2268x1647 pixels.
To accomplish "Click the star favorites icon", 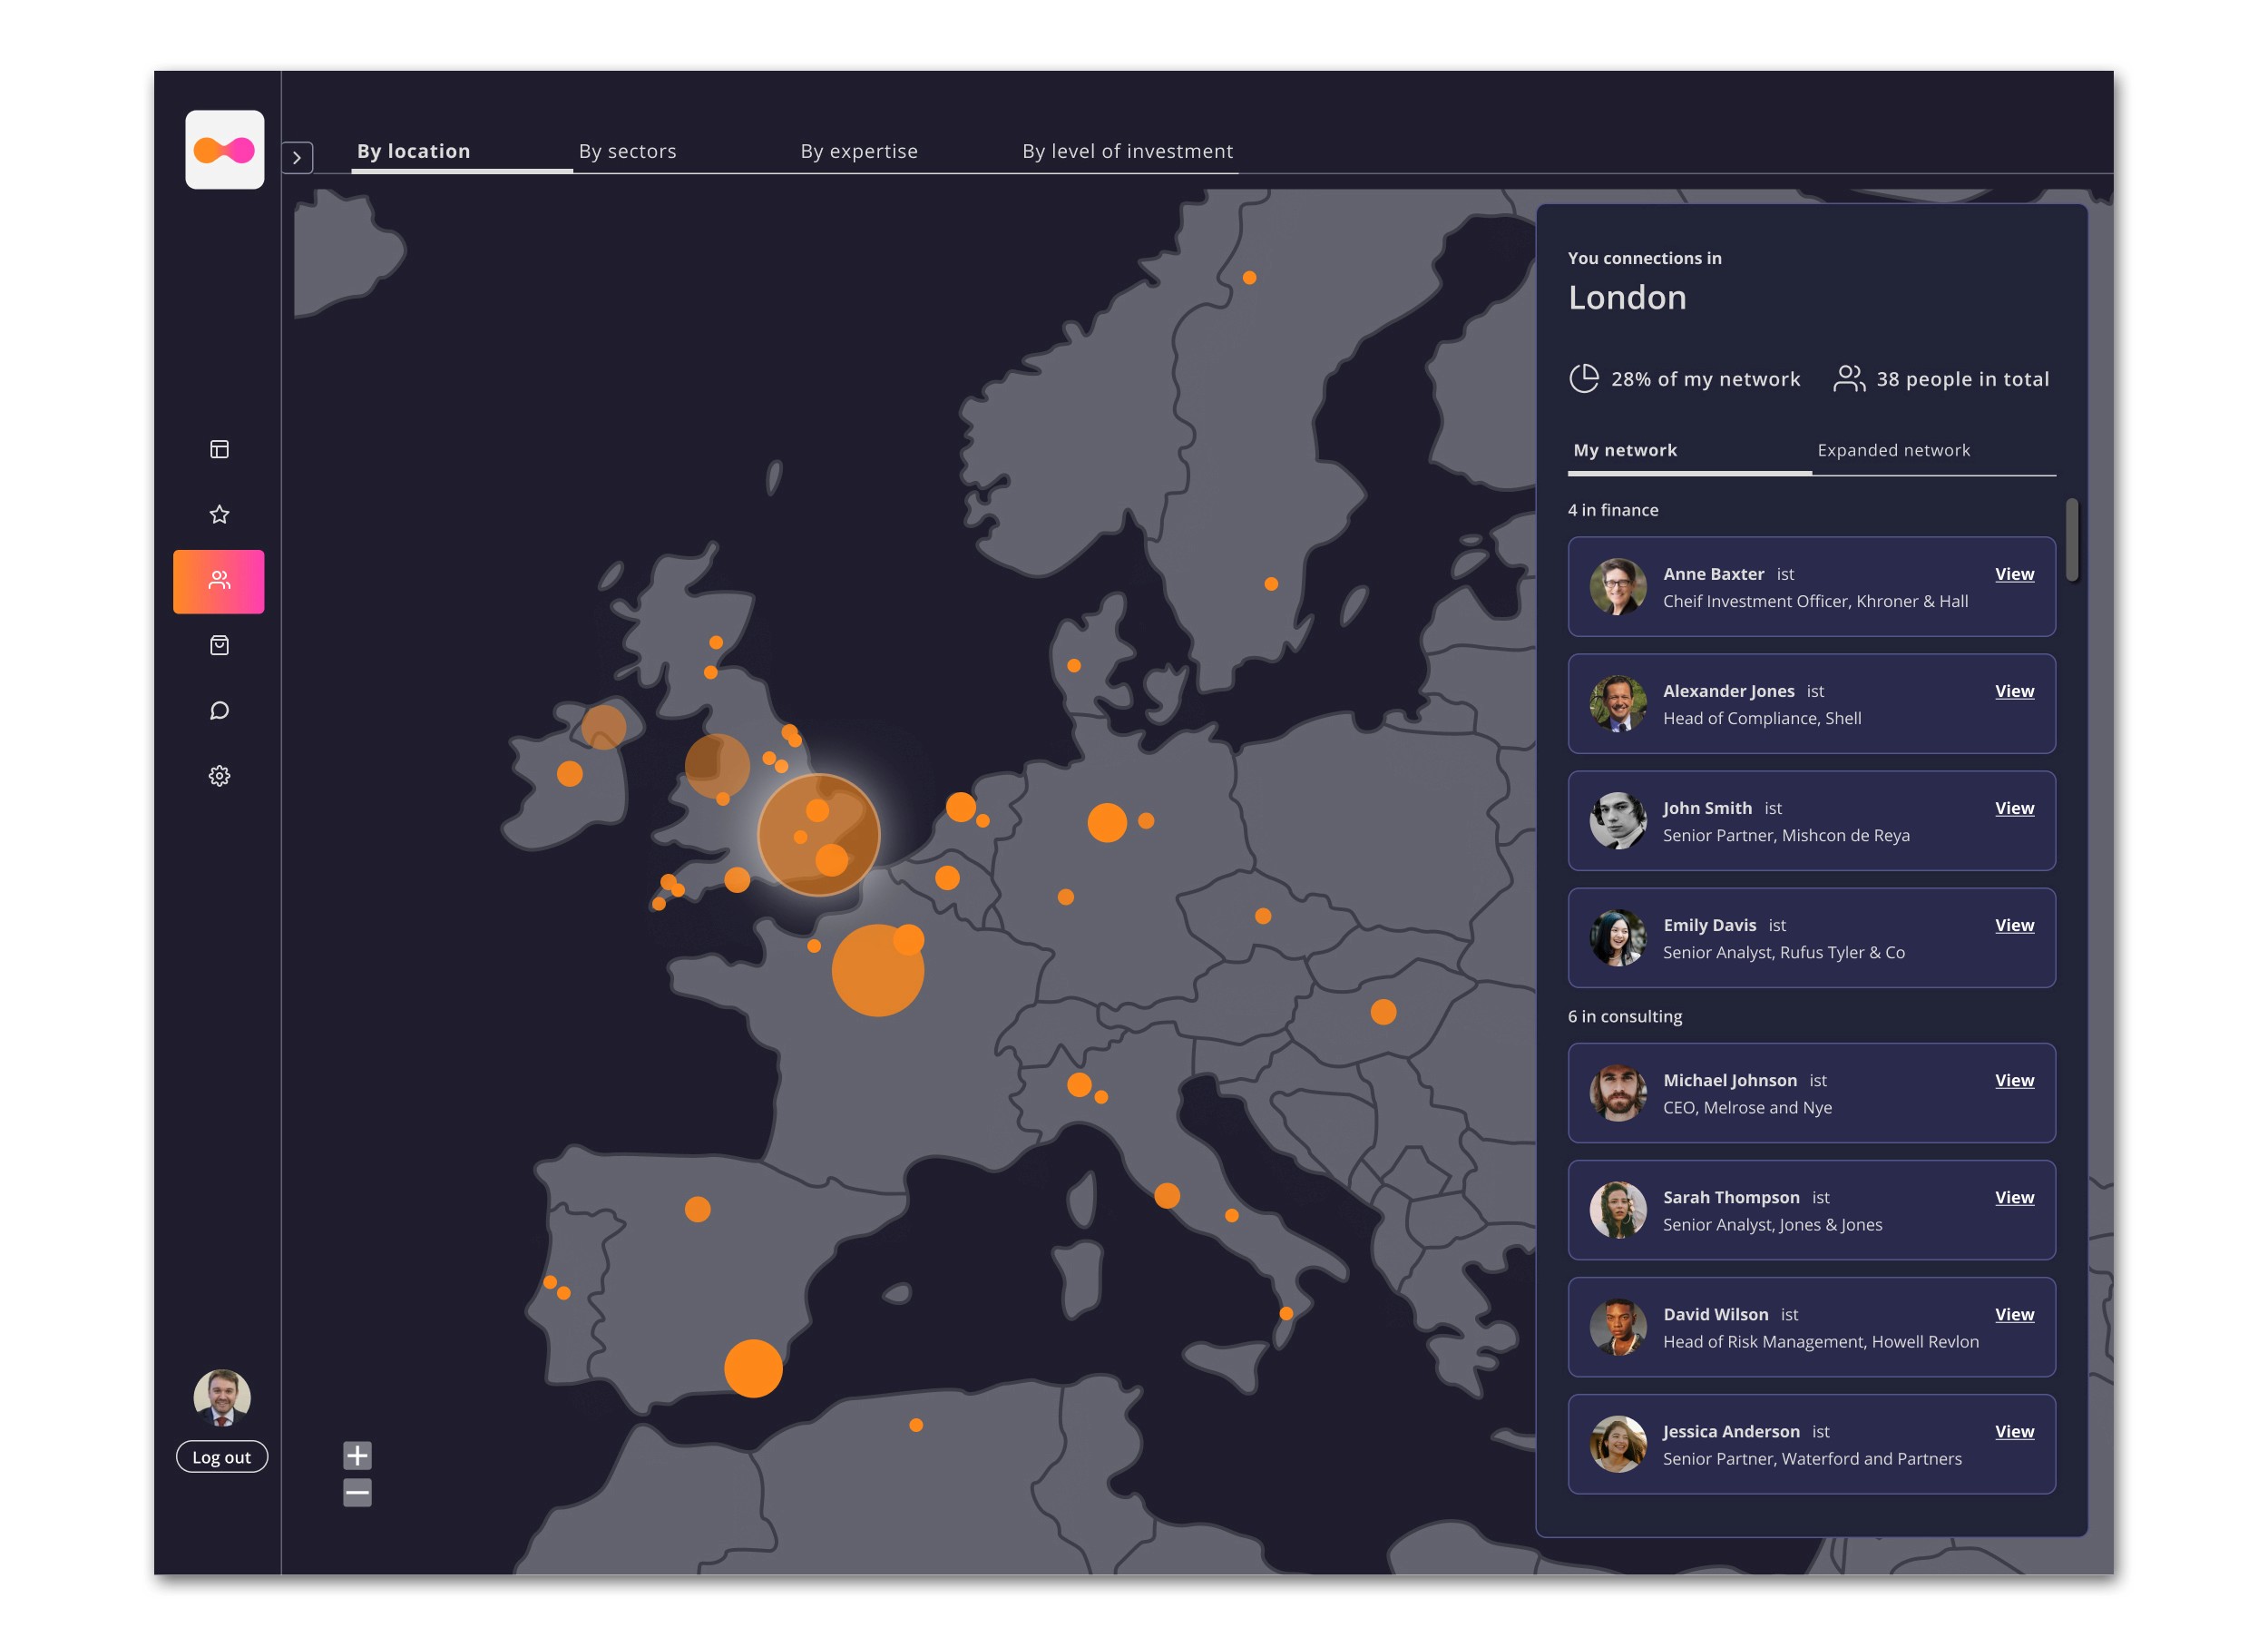I will [x=219, y=514].
